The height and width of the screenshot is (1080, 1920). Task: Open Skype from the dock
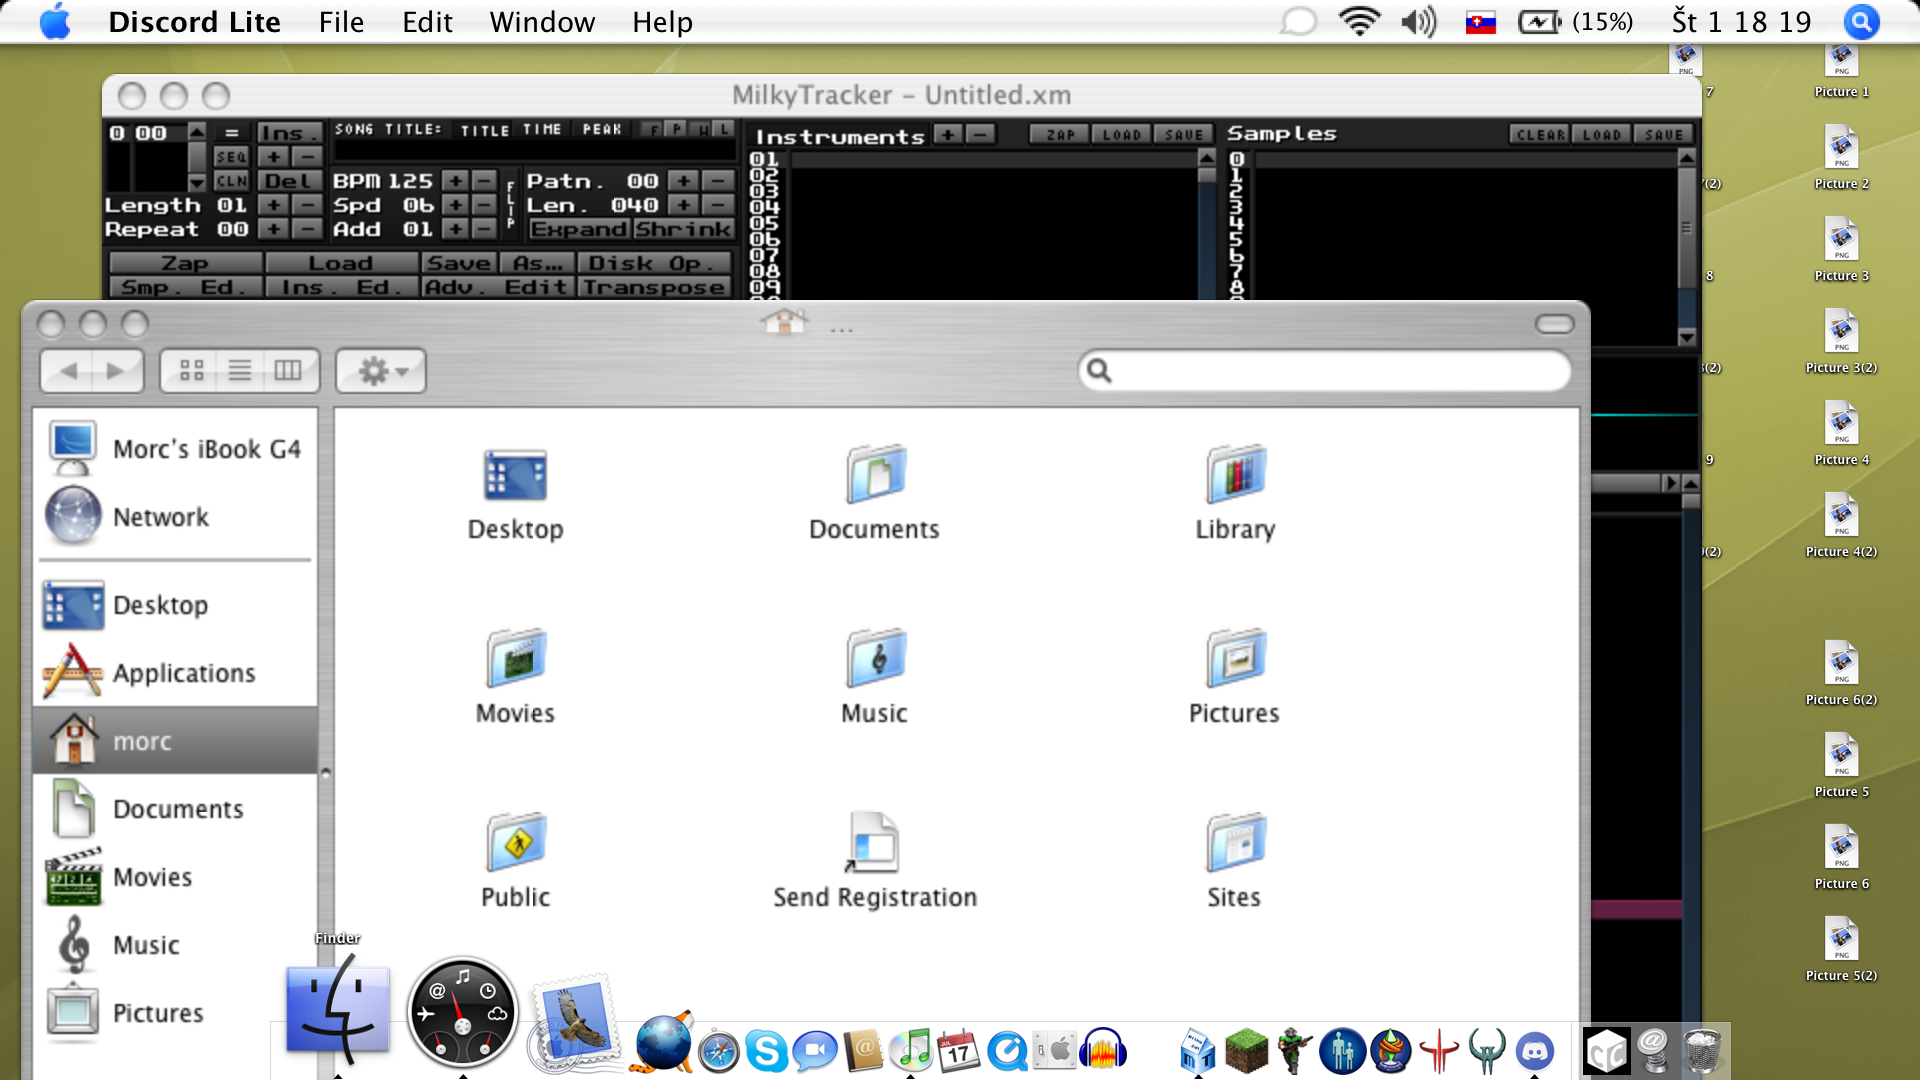pyautogui.click(x=767, y=1051)
